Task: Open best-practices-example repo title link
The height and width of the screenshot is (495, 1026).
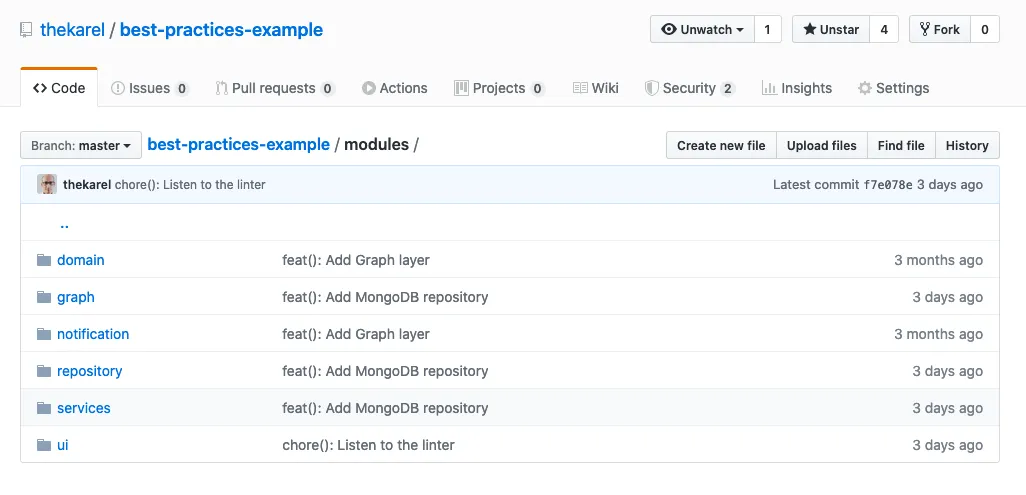Action: pyautogui.click(x=222, y=30)
